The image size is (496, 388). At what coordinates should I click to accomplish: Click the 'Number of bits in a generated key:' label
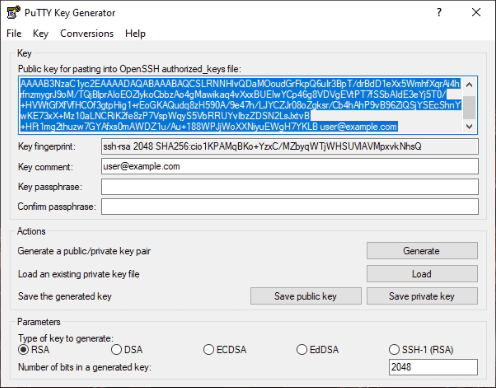point(85,367)
